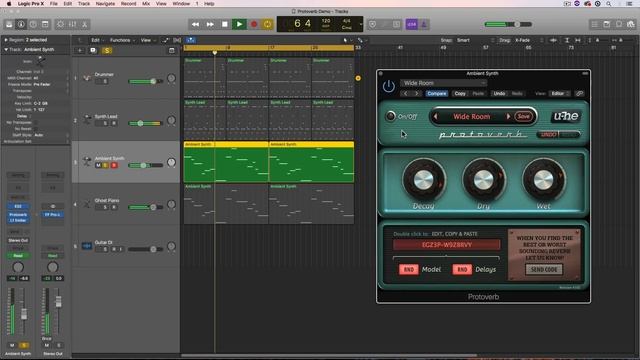Click the Drummer track drum icon
This screenshot has width=640, height=360.
pos(87,78)
